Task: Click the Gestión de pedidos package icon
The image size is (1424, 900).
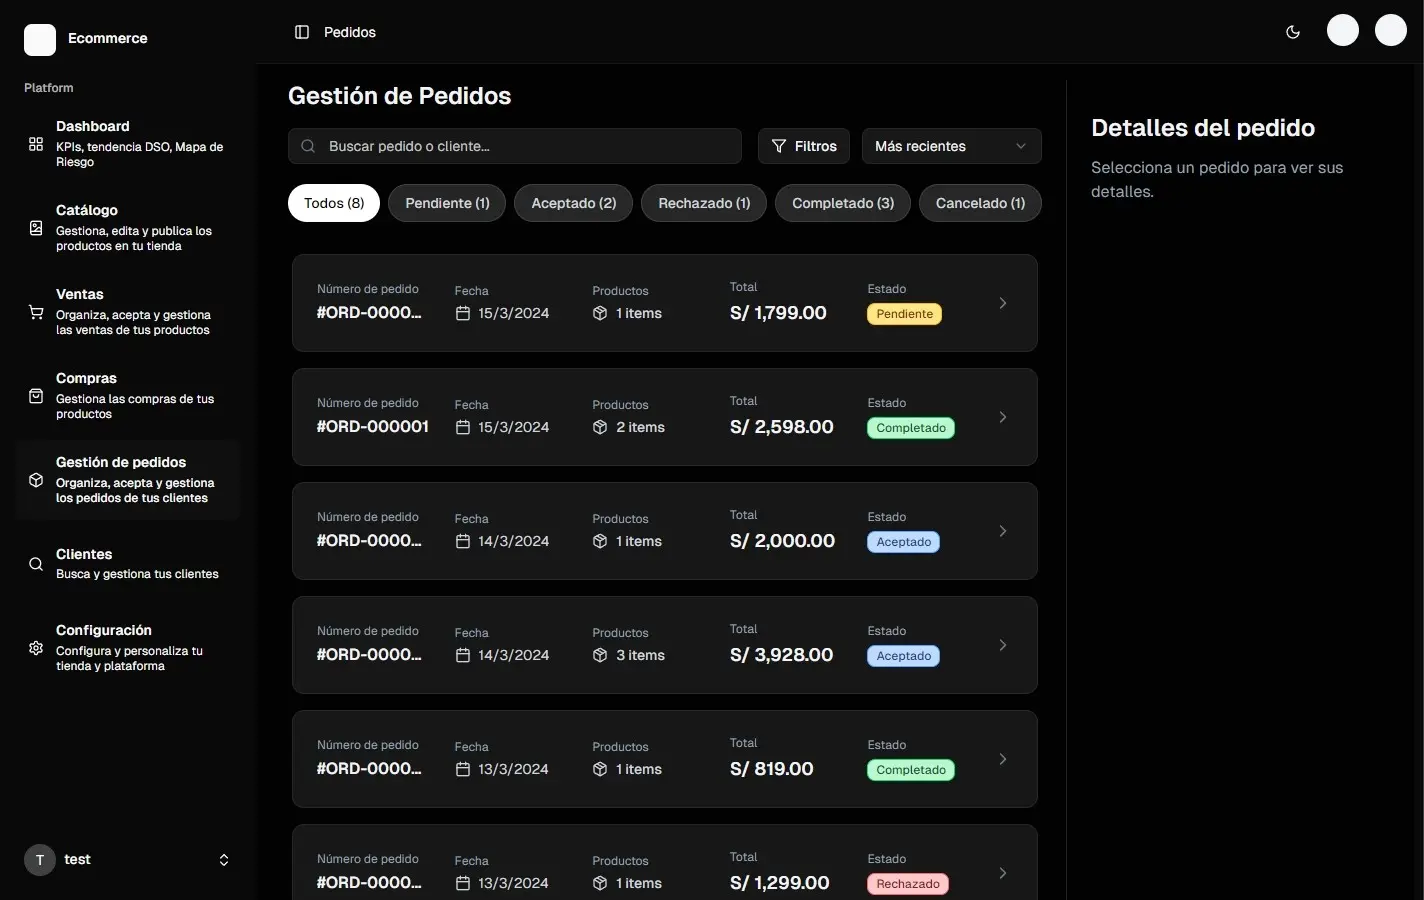Action: (35, 479)
